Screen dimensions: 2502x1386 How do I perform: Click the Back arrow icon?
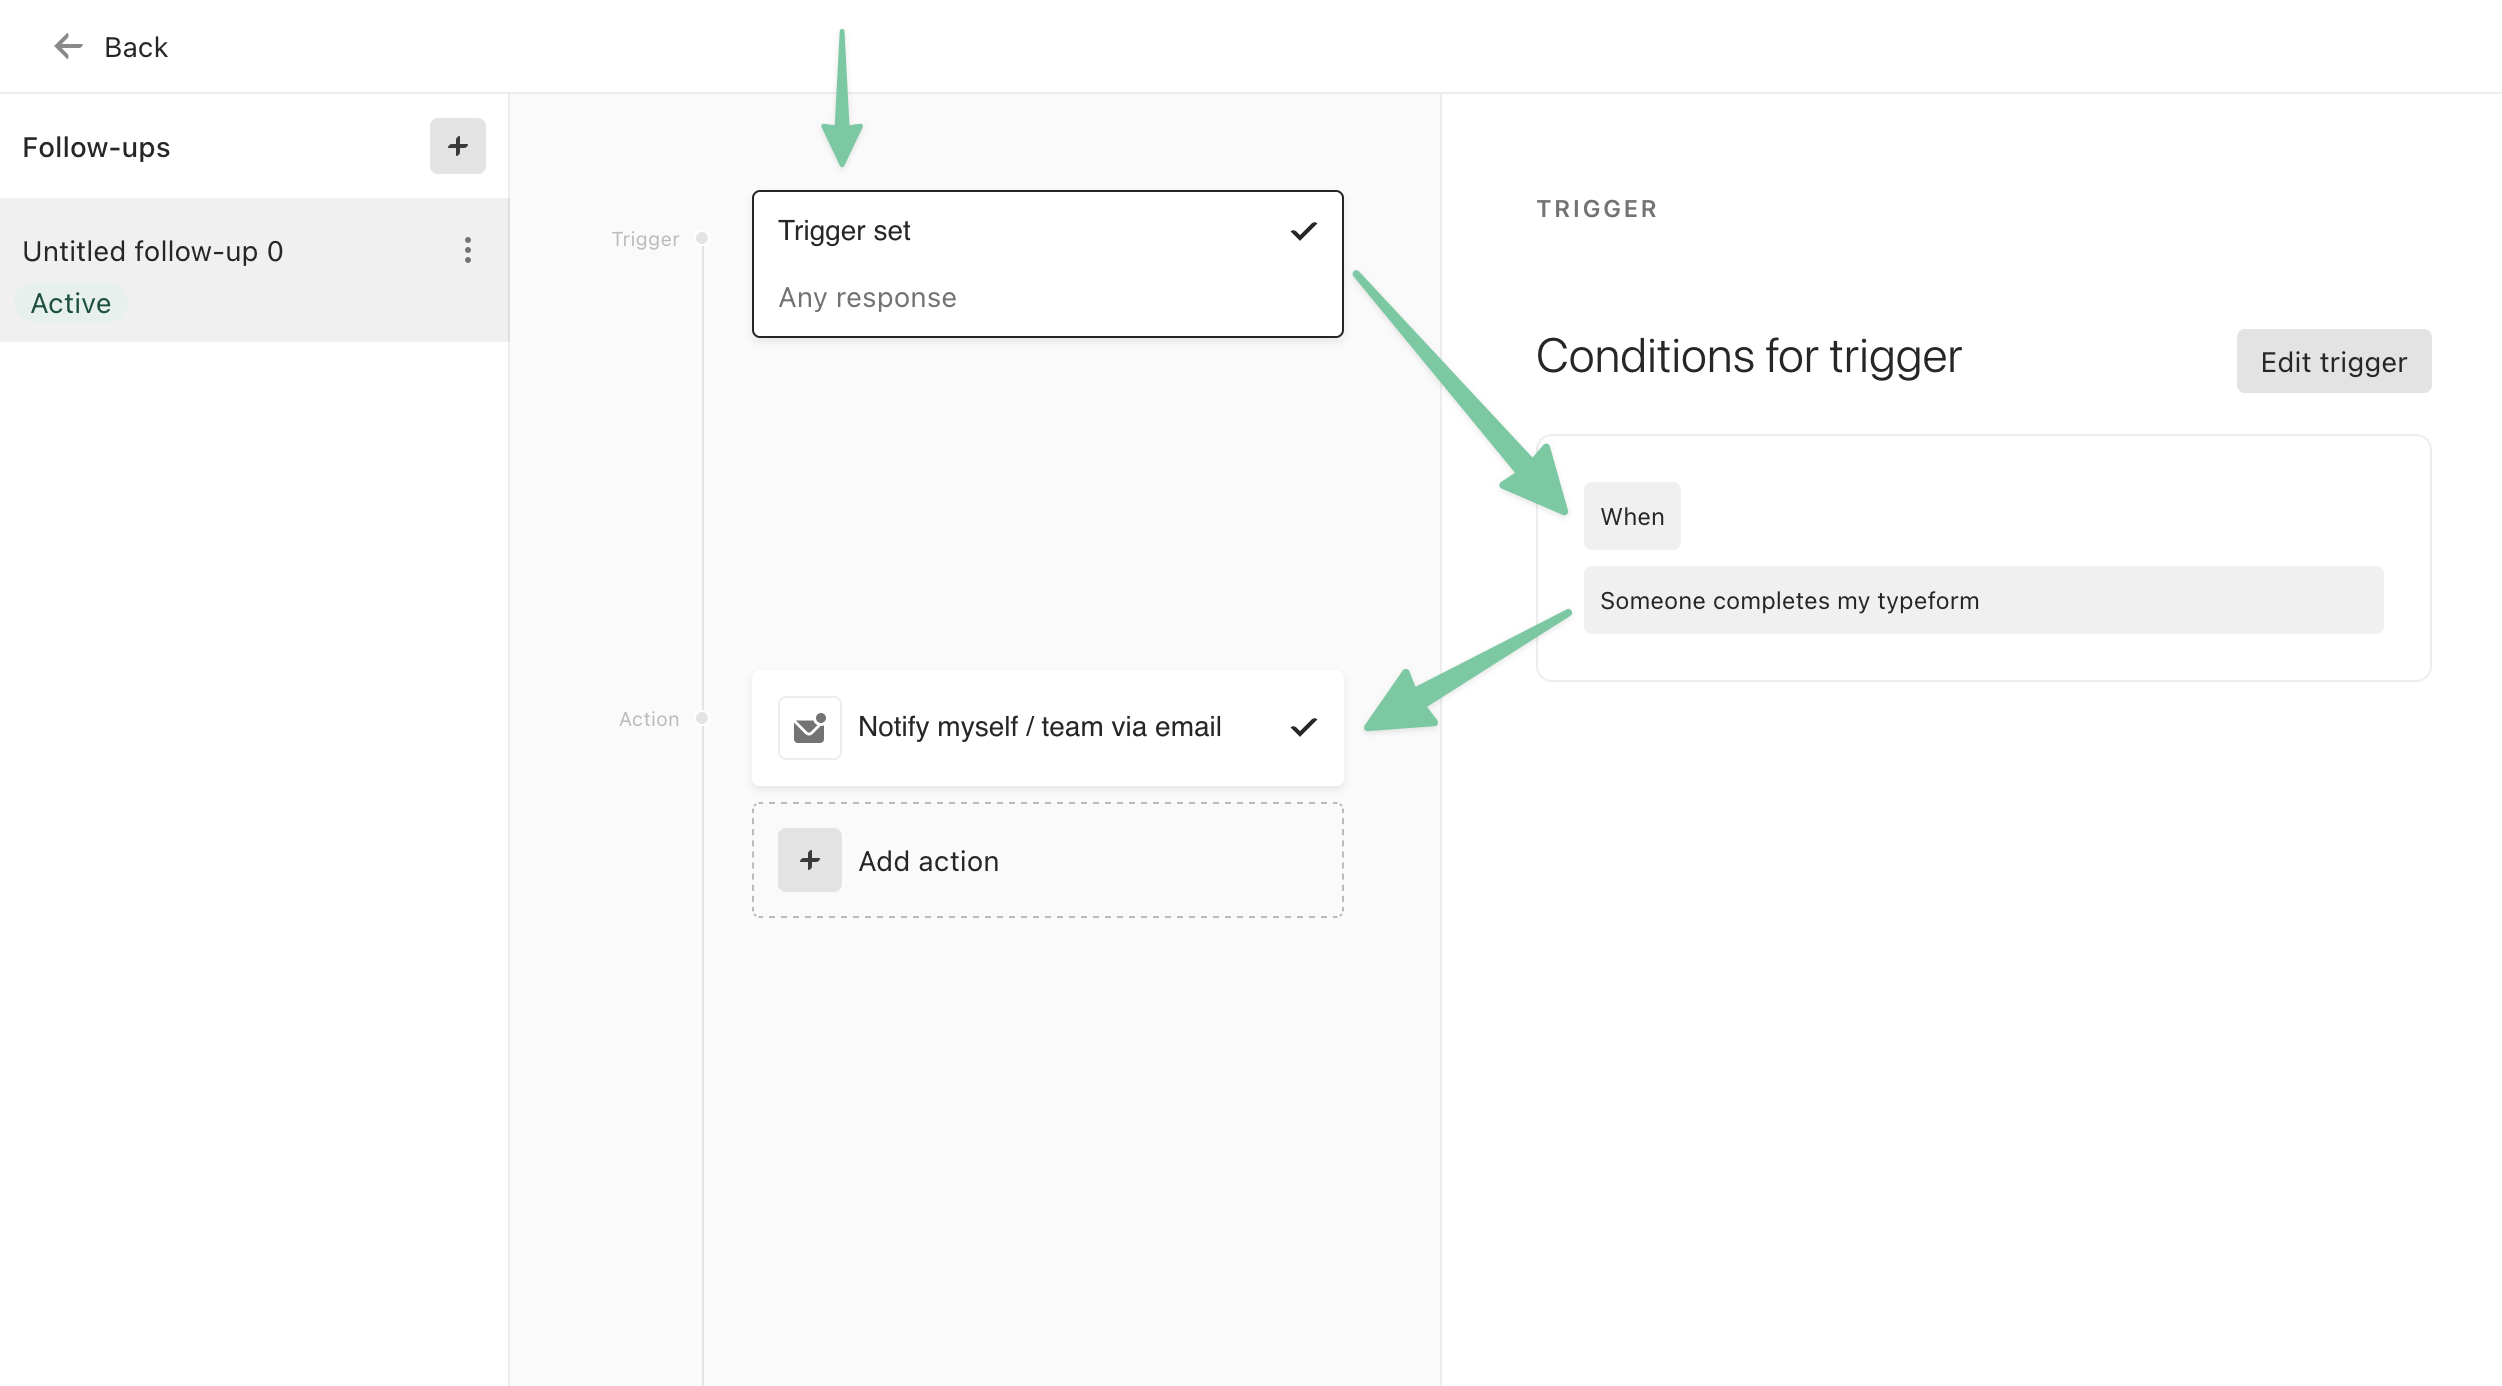(68, 46)
